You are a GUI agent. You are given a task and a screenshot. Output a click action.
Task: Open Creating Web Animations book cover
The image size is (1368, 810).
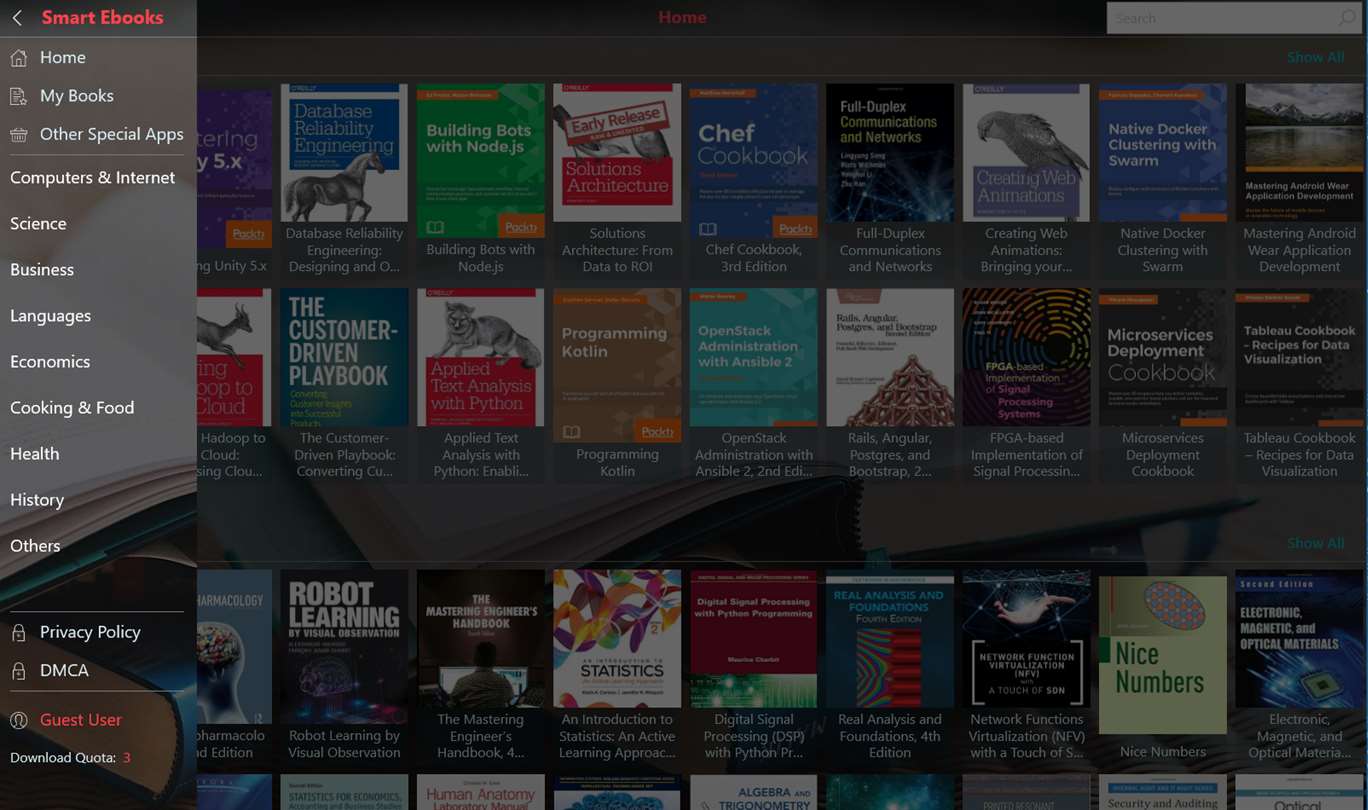[x=1026, y=153]
